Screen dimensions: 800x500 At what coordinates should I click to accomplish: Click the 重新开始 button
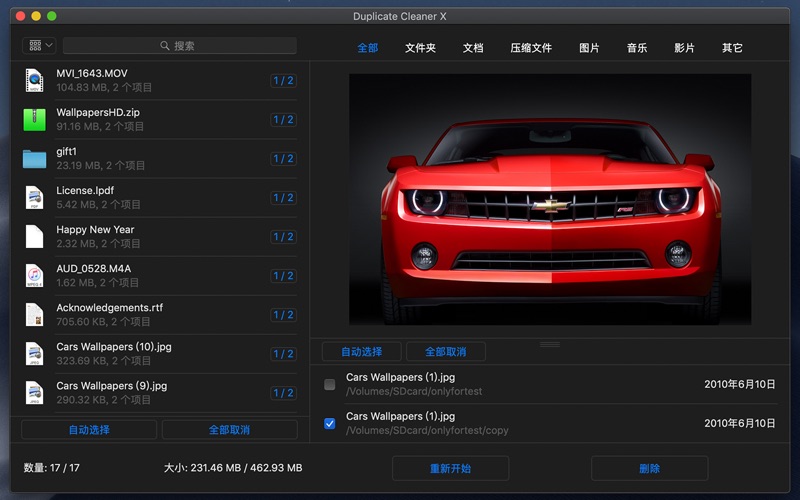450,468
